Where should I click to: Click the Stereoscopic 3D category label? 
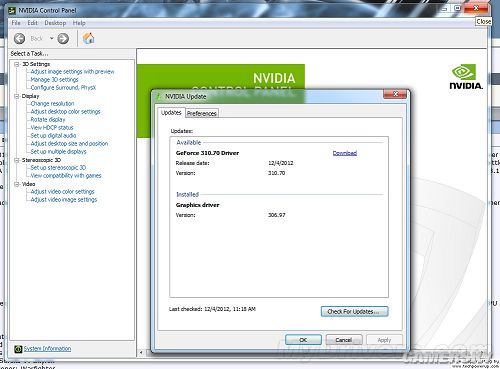click(x=41, y=160)
